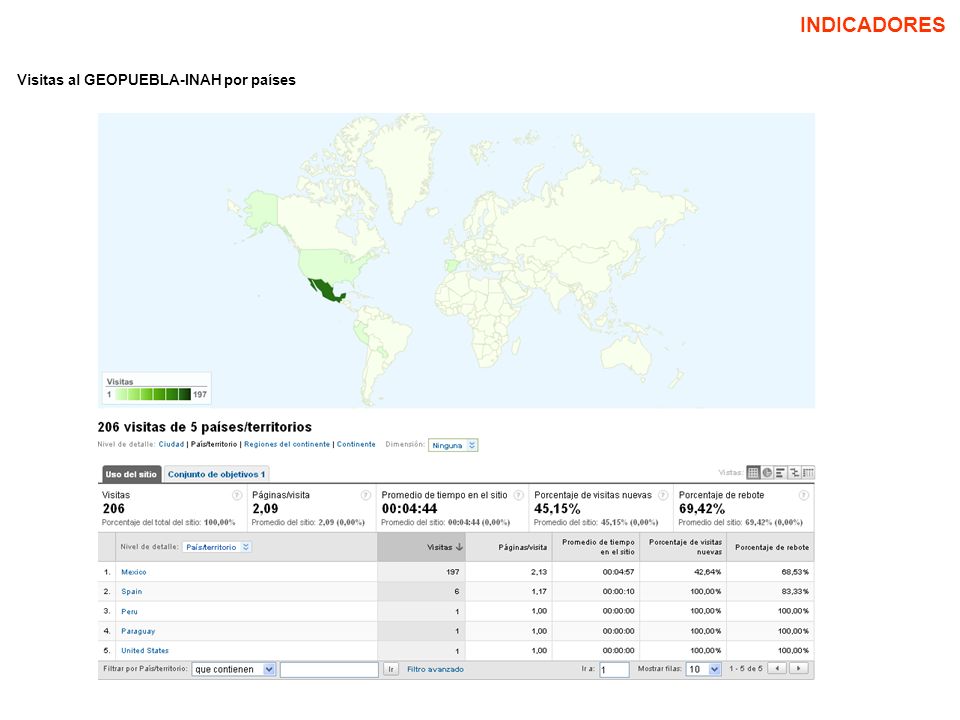Open help icon for Promedio de tiempo en el sitio
960x720 pixels.
point(519,495)
